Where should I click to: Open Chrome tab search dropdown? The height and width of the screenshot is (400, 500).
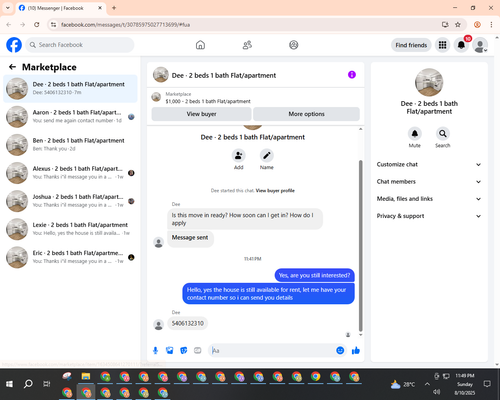point(8,8)
